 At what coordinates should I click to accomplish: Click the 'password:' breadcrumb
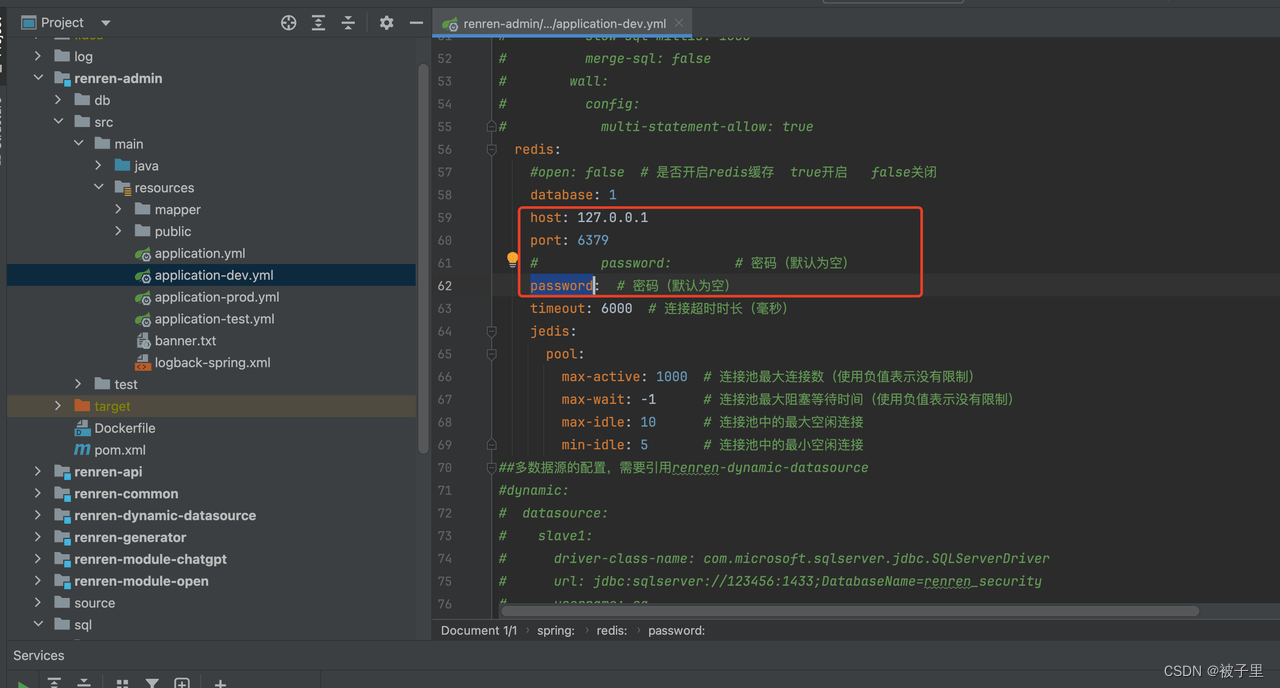(x=677, y=631)
